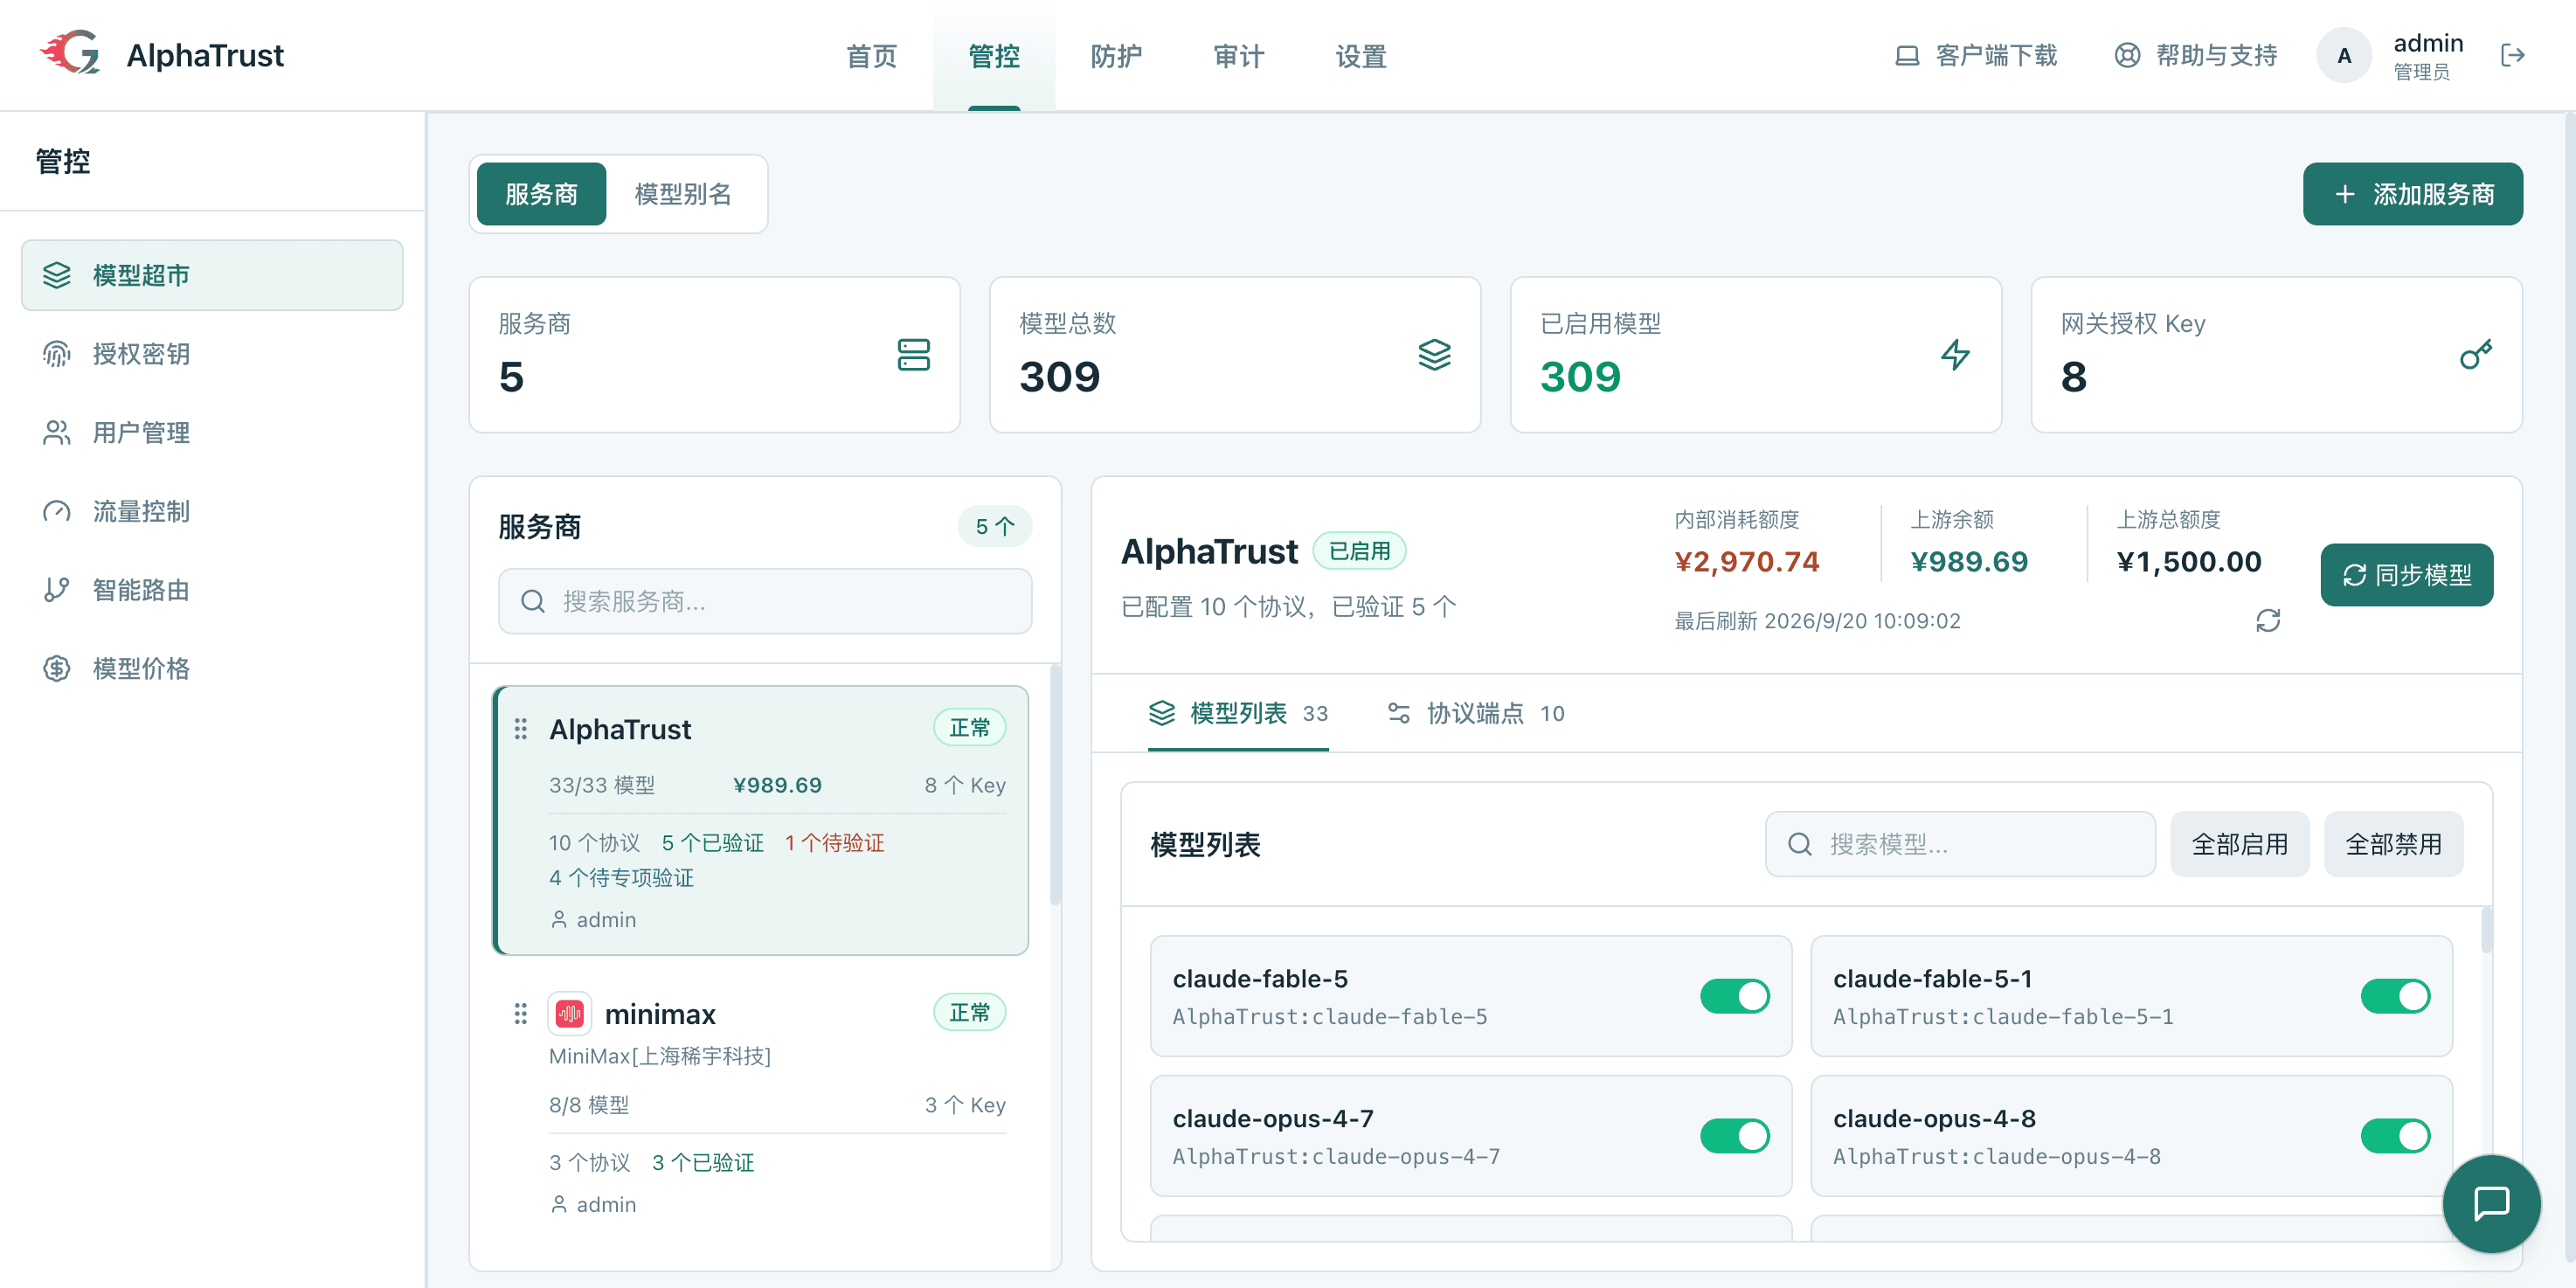Focus the 搜索模型 input field
Viewport: 2576px width, 1288px height.
pos(1960,844)
